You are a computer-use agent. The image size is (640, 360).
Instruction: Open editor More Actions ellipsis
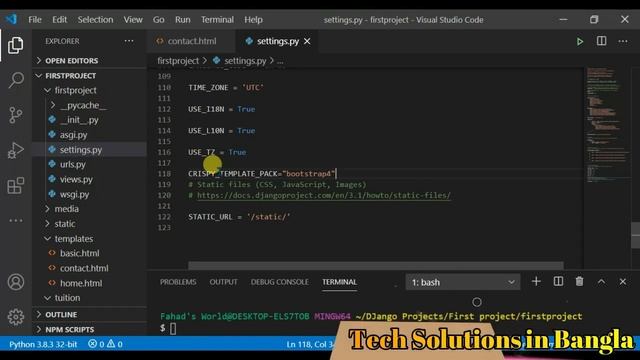[623, 41]
